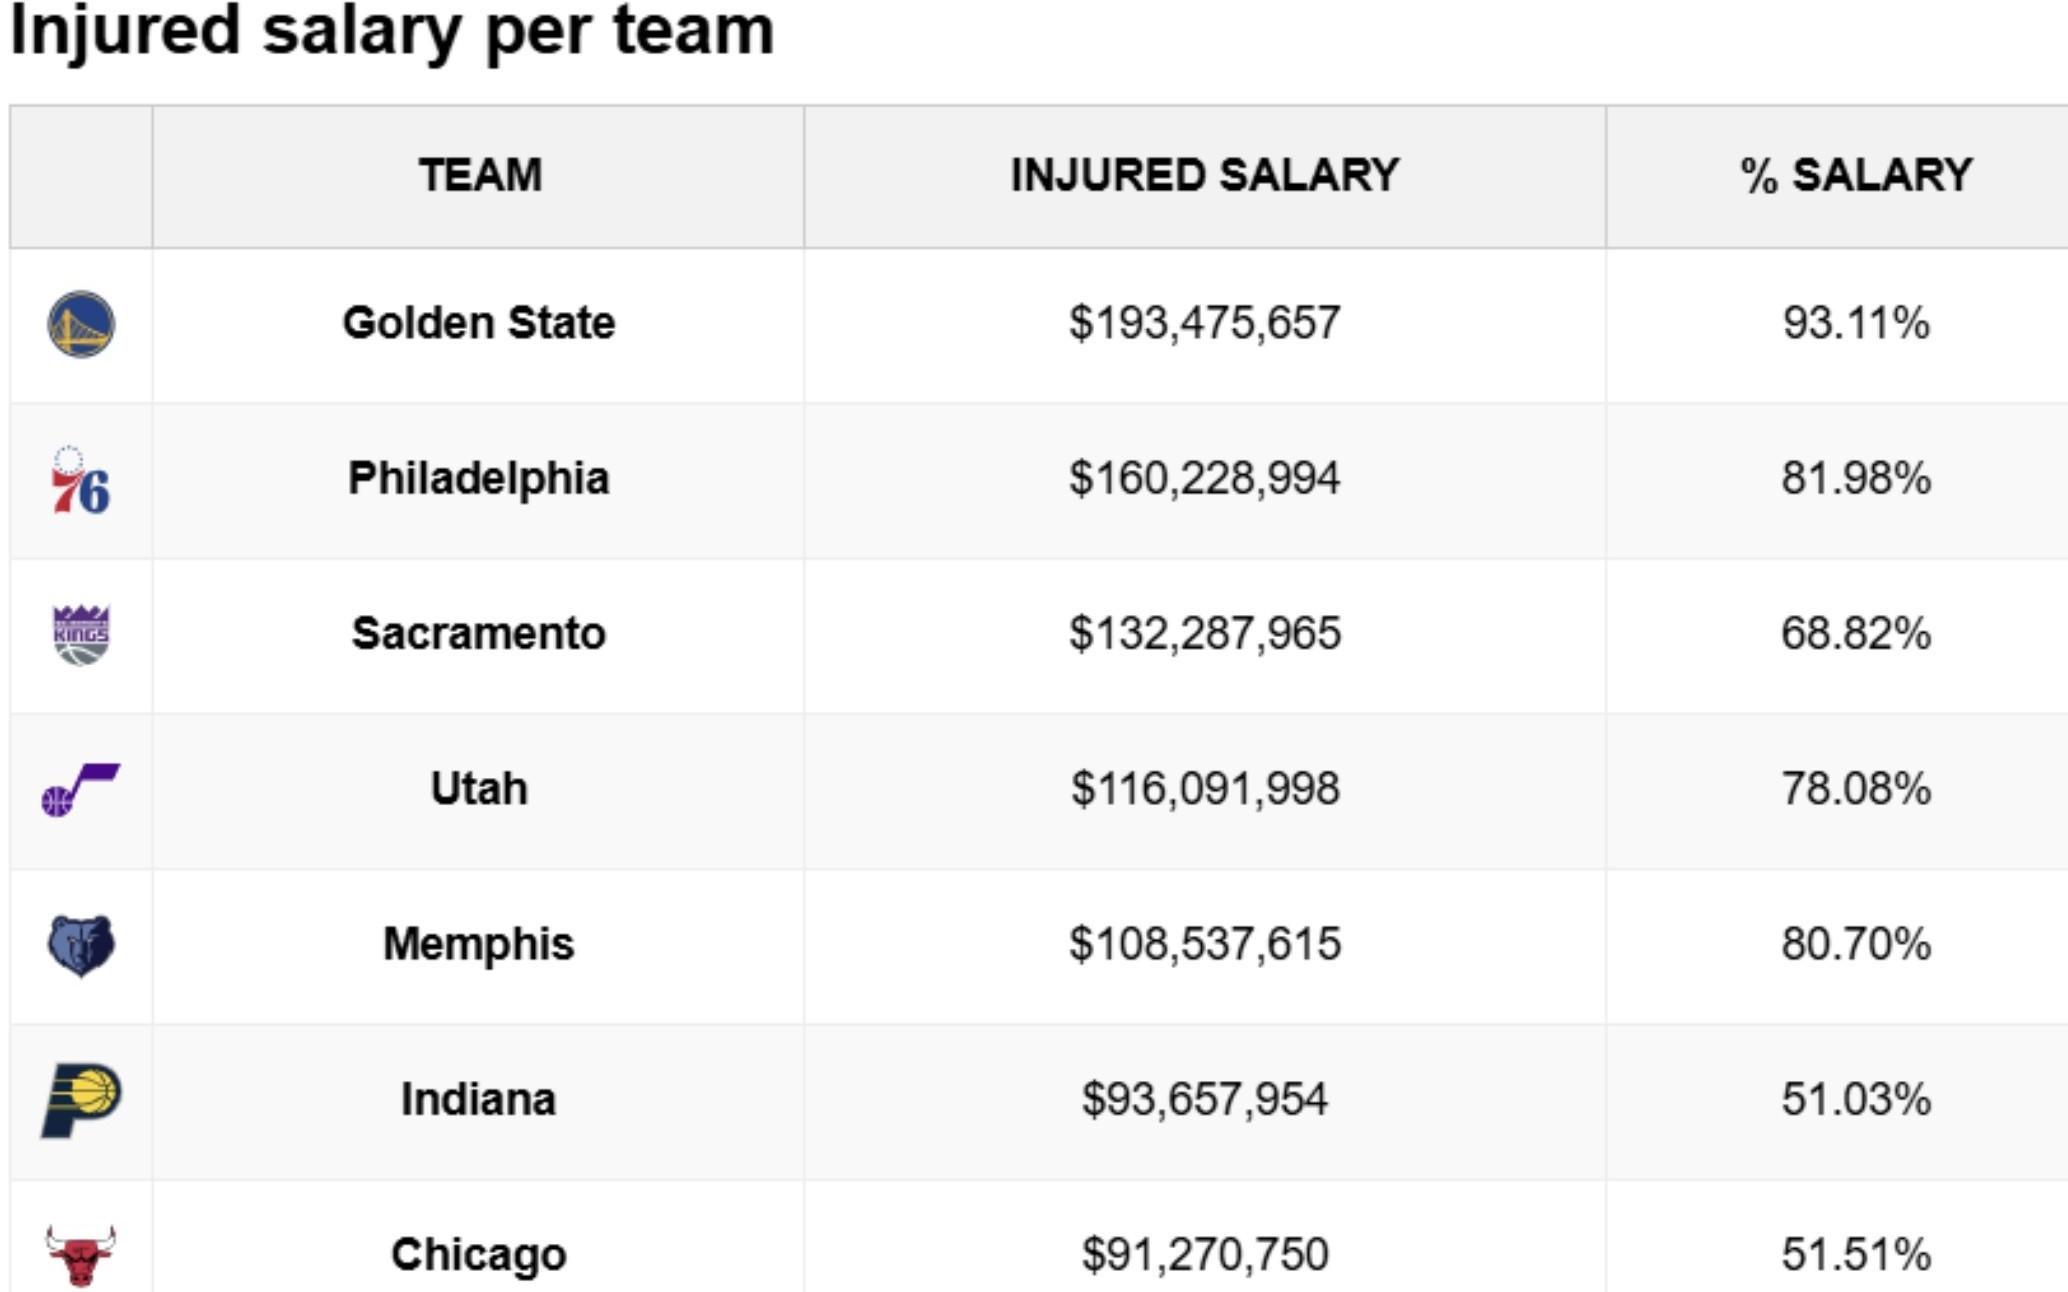Click the Utah Jazz logo
This screenshot has height=1292, width=2068.
click(80, 790)
